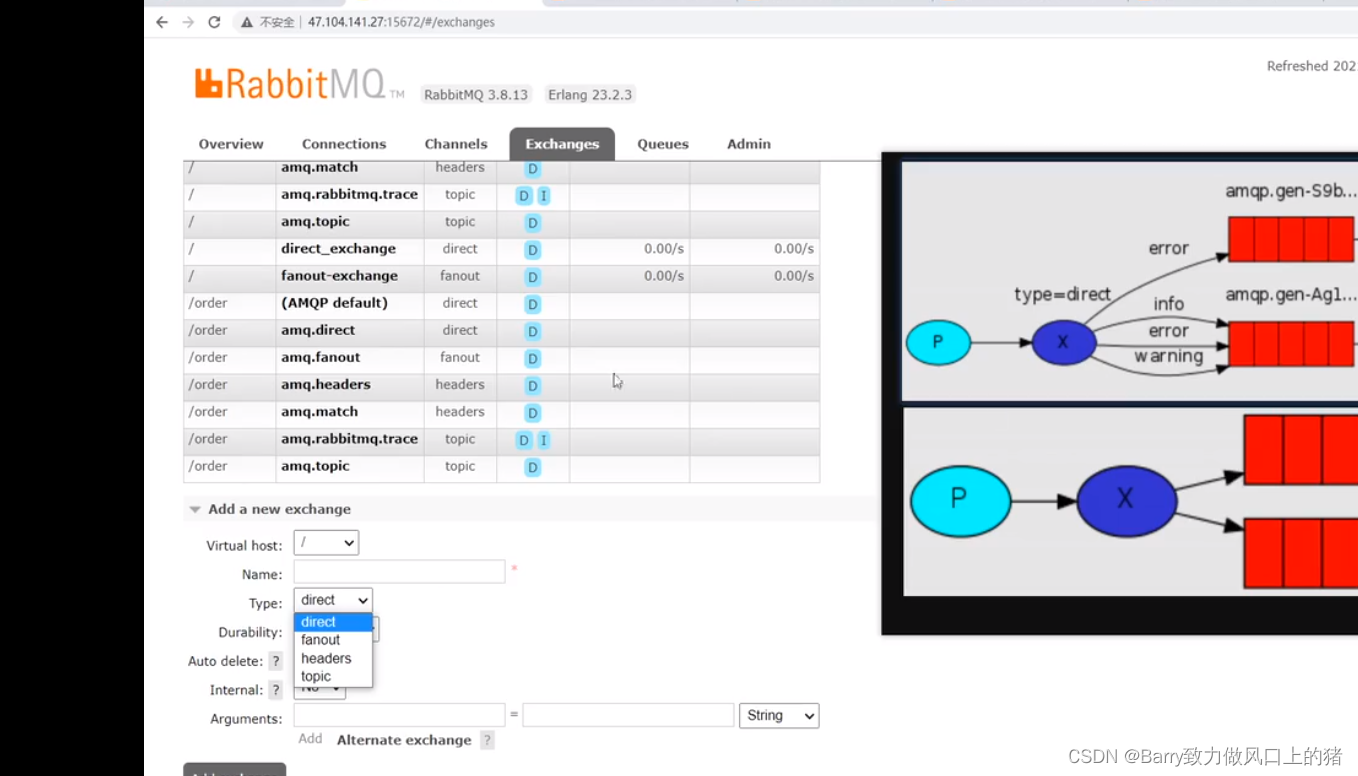The height and width of the screenshot is (776, 1358).
Task: Open the String argument type dropdown
Action: (779, 715)
